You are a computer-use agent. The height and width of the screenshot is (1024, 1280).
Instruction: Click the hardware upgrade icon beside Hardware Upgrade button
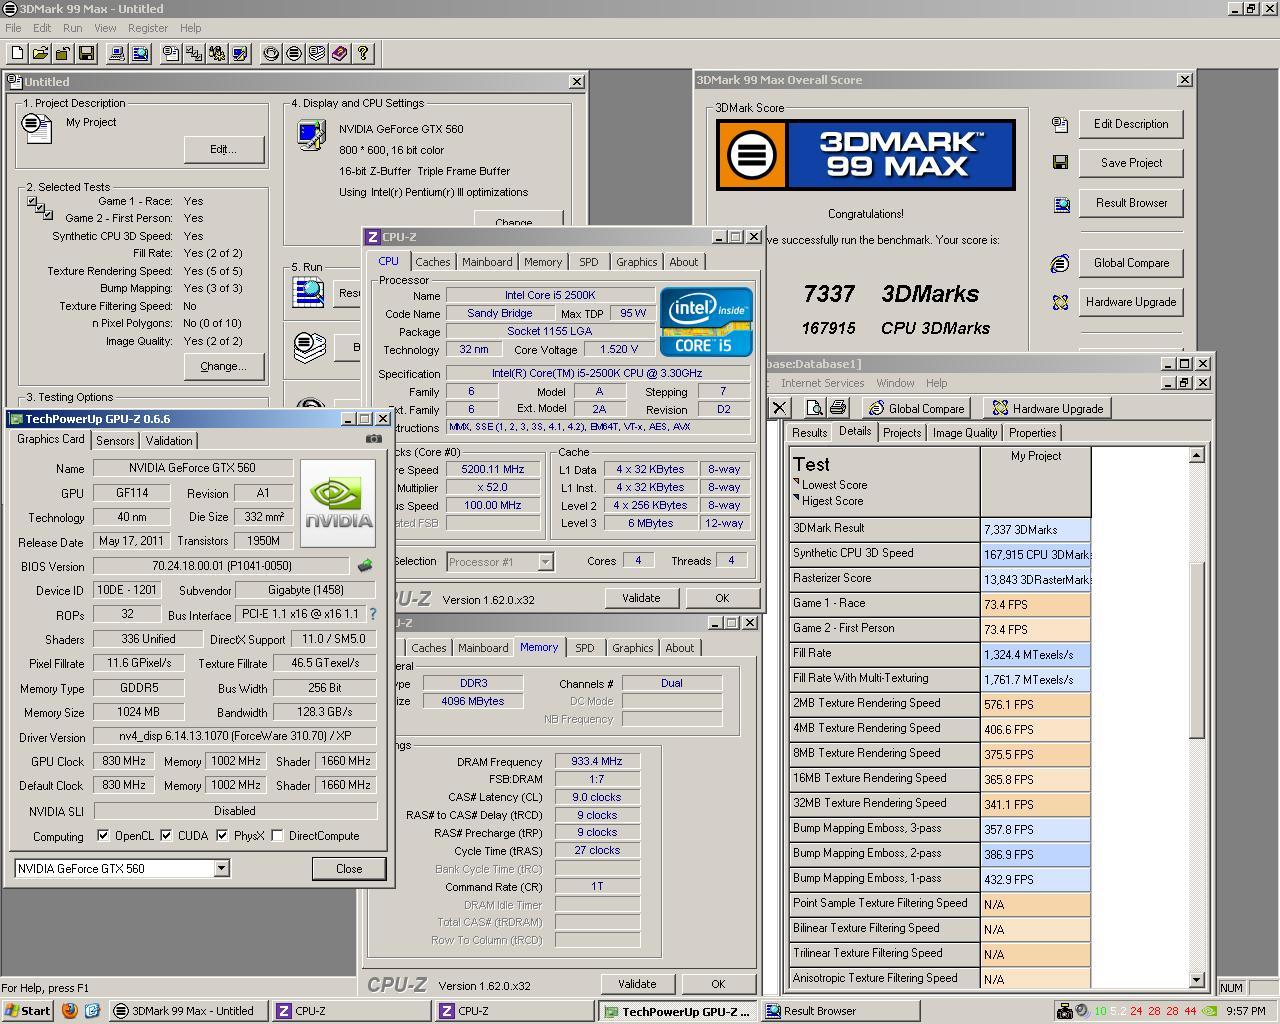click(x=1060, y=302)
